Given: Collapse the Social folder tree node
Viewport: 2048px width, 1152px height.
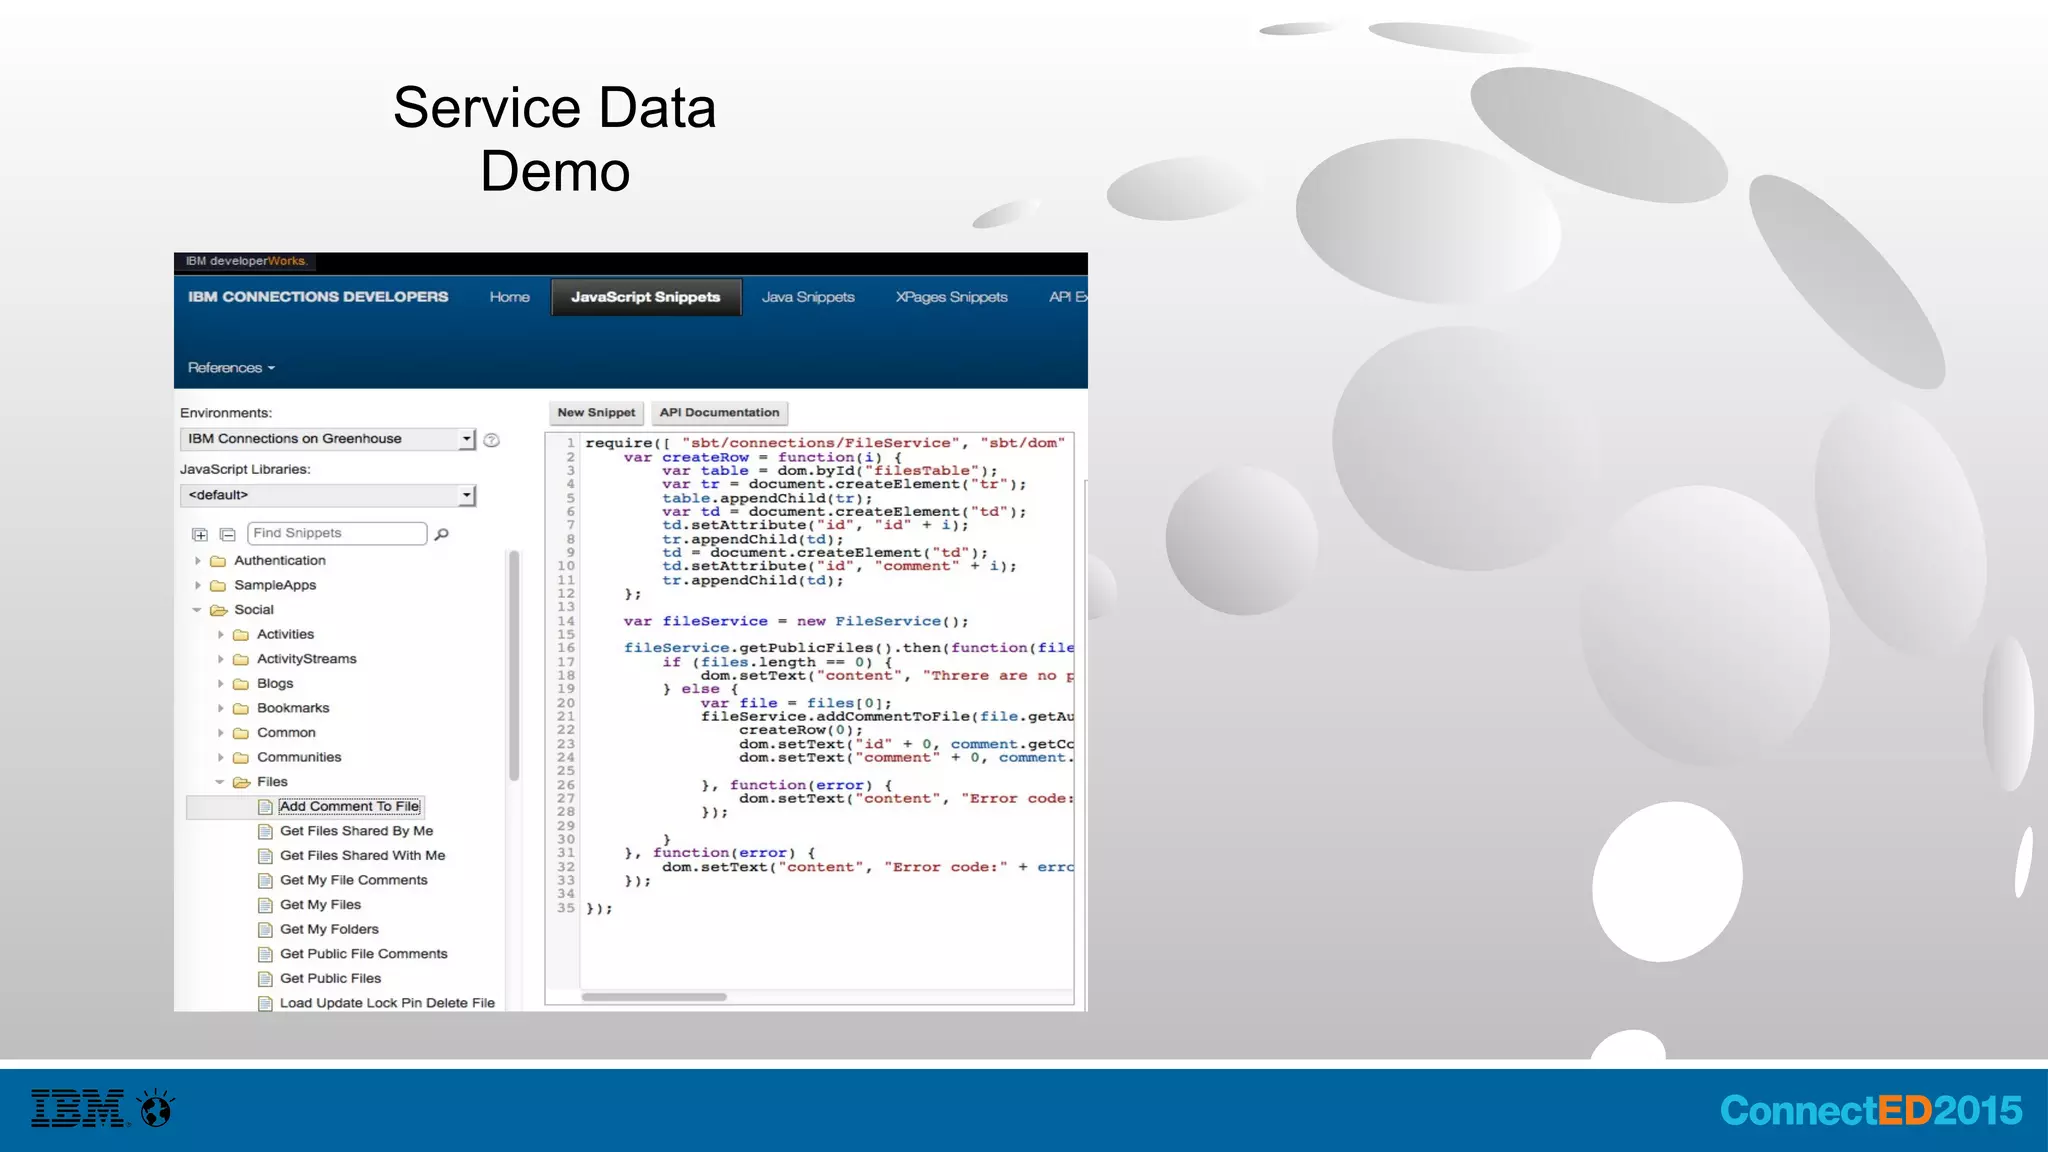Looking at the screenshot, I should [x=197, y=610].
